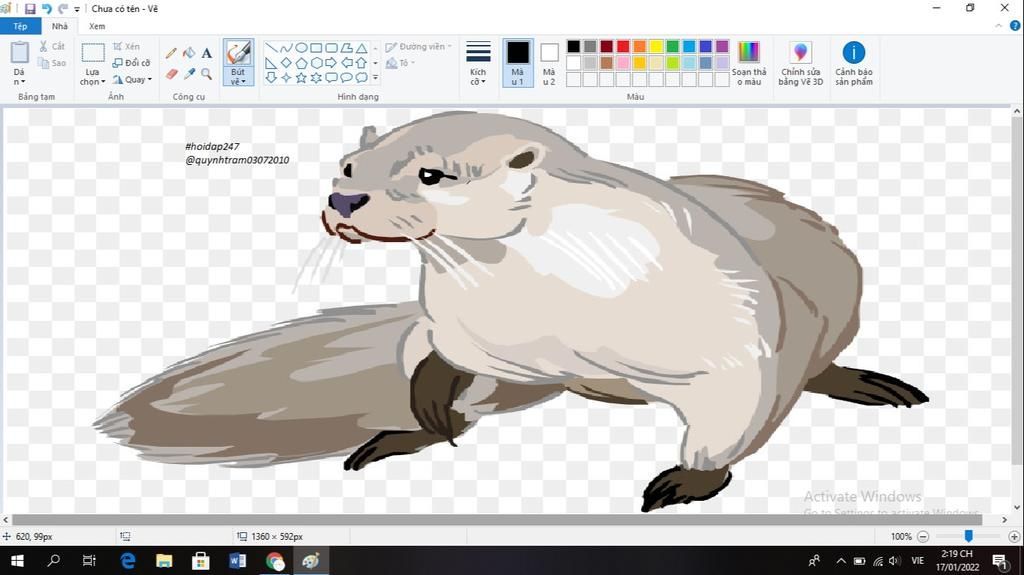Activate Màu 2 background color box
1024x575 pixels.
549,63
